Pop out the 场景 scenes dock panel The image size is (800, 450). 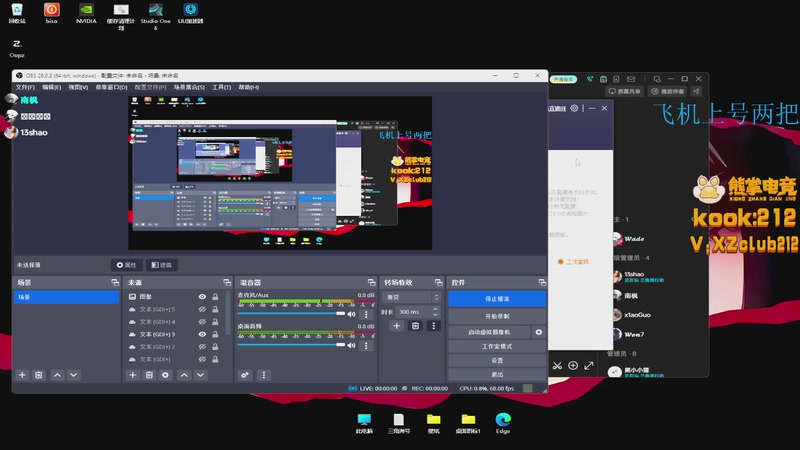coord(115,282)
